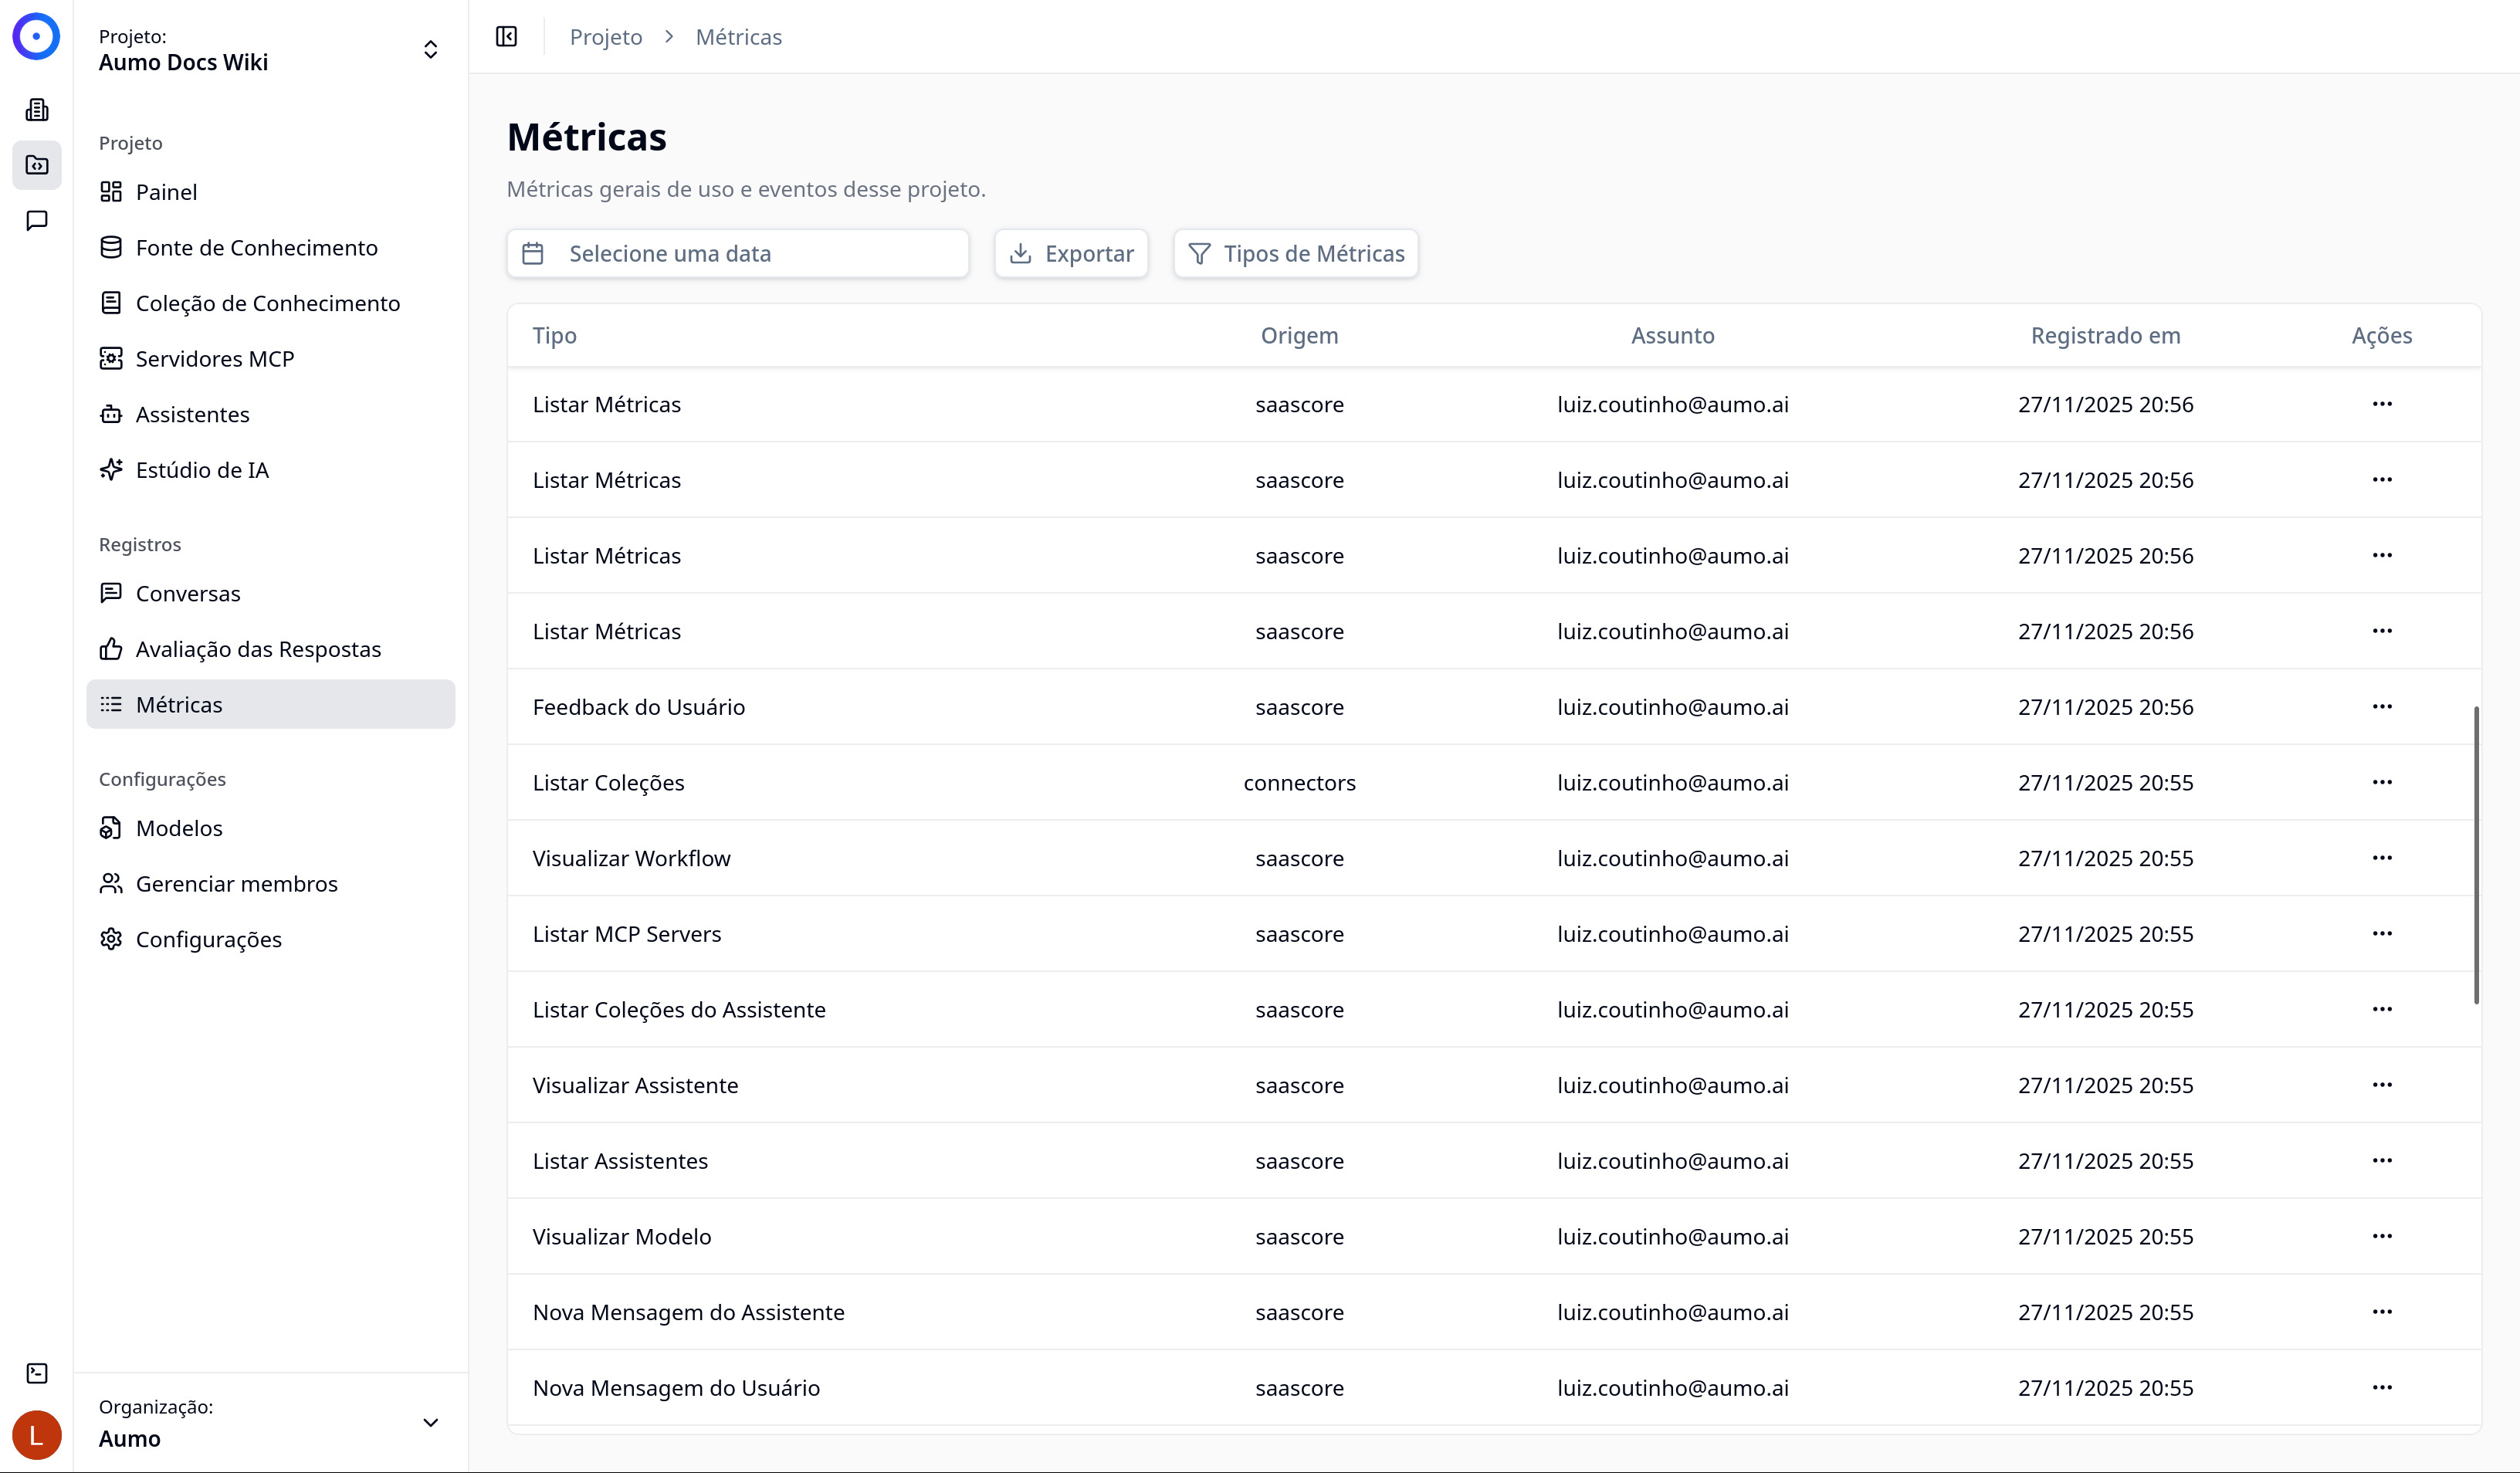This screenshot has height=1473, width=2520.
Task: Open Gerenciar membros in Configurações section
Action: [237, 883]
